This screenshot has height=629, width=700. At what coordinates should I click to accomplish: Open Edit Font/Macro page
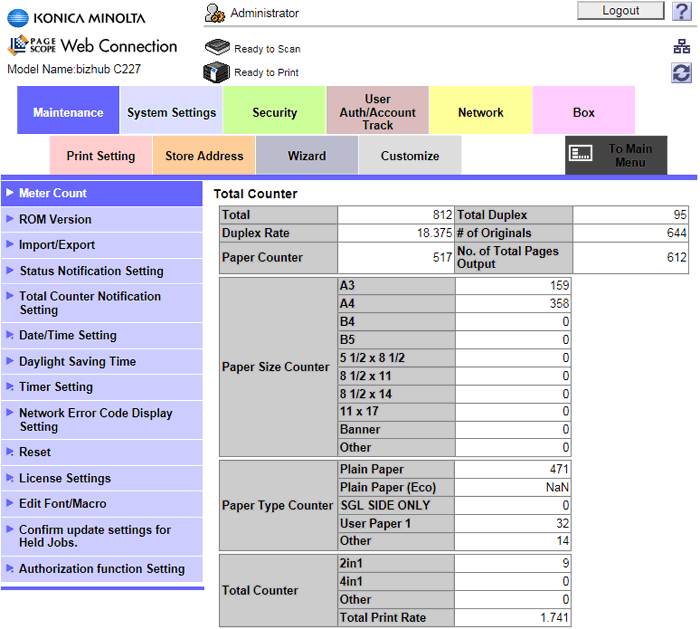(x=102, y=504)
